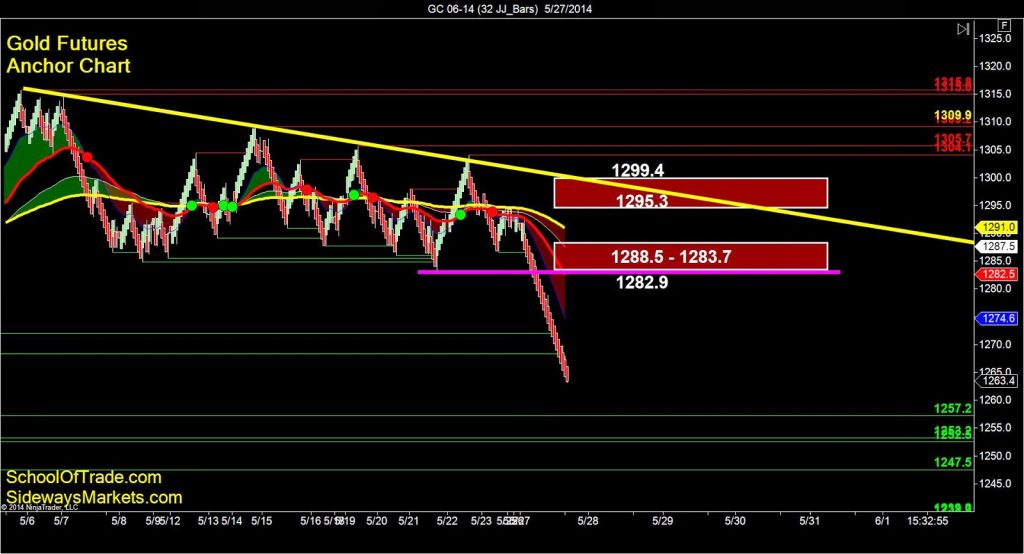The width and height of the screenshot is (1024, 554).
Task: Click the red signal dot after the 5/7 peak
Action: (87, 157)
